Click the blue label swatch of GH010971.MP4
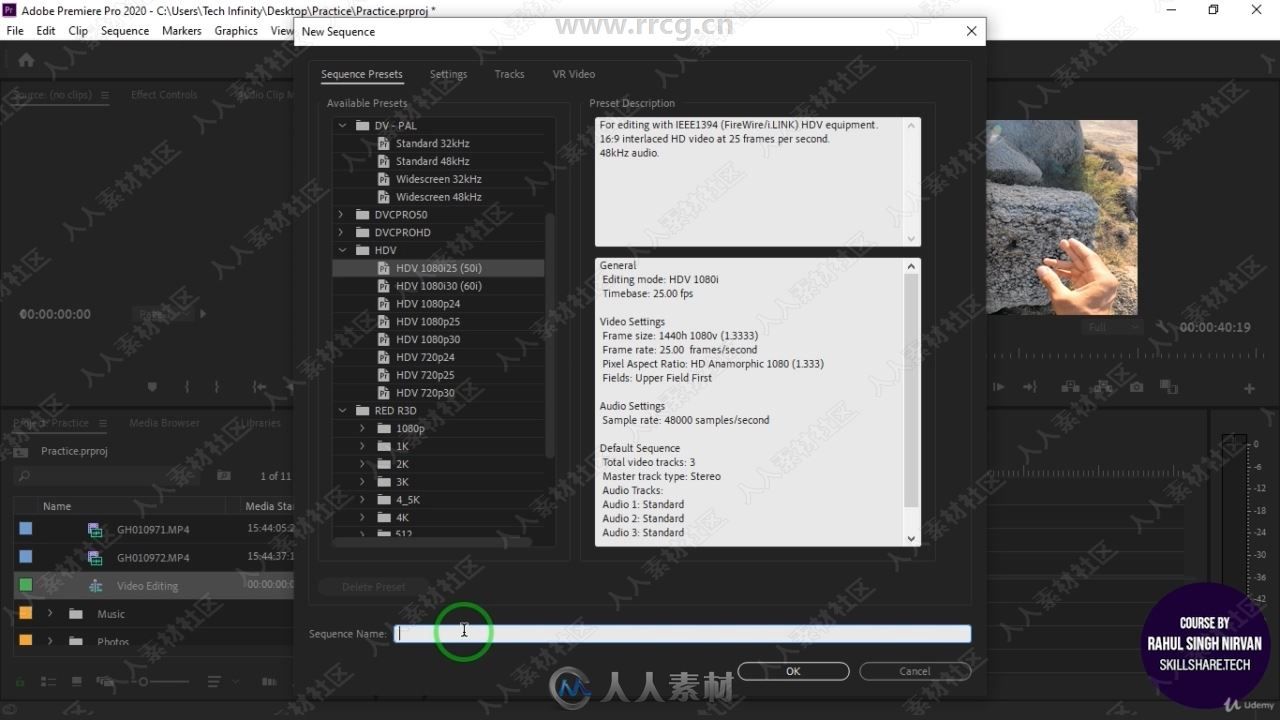 tap(26, 529)
